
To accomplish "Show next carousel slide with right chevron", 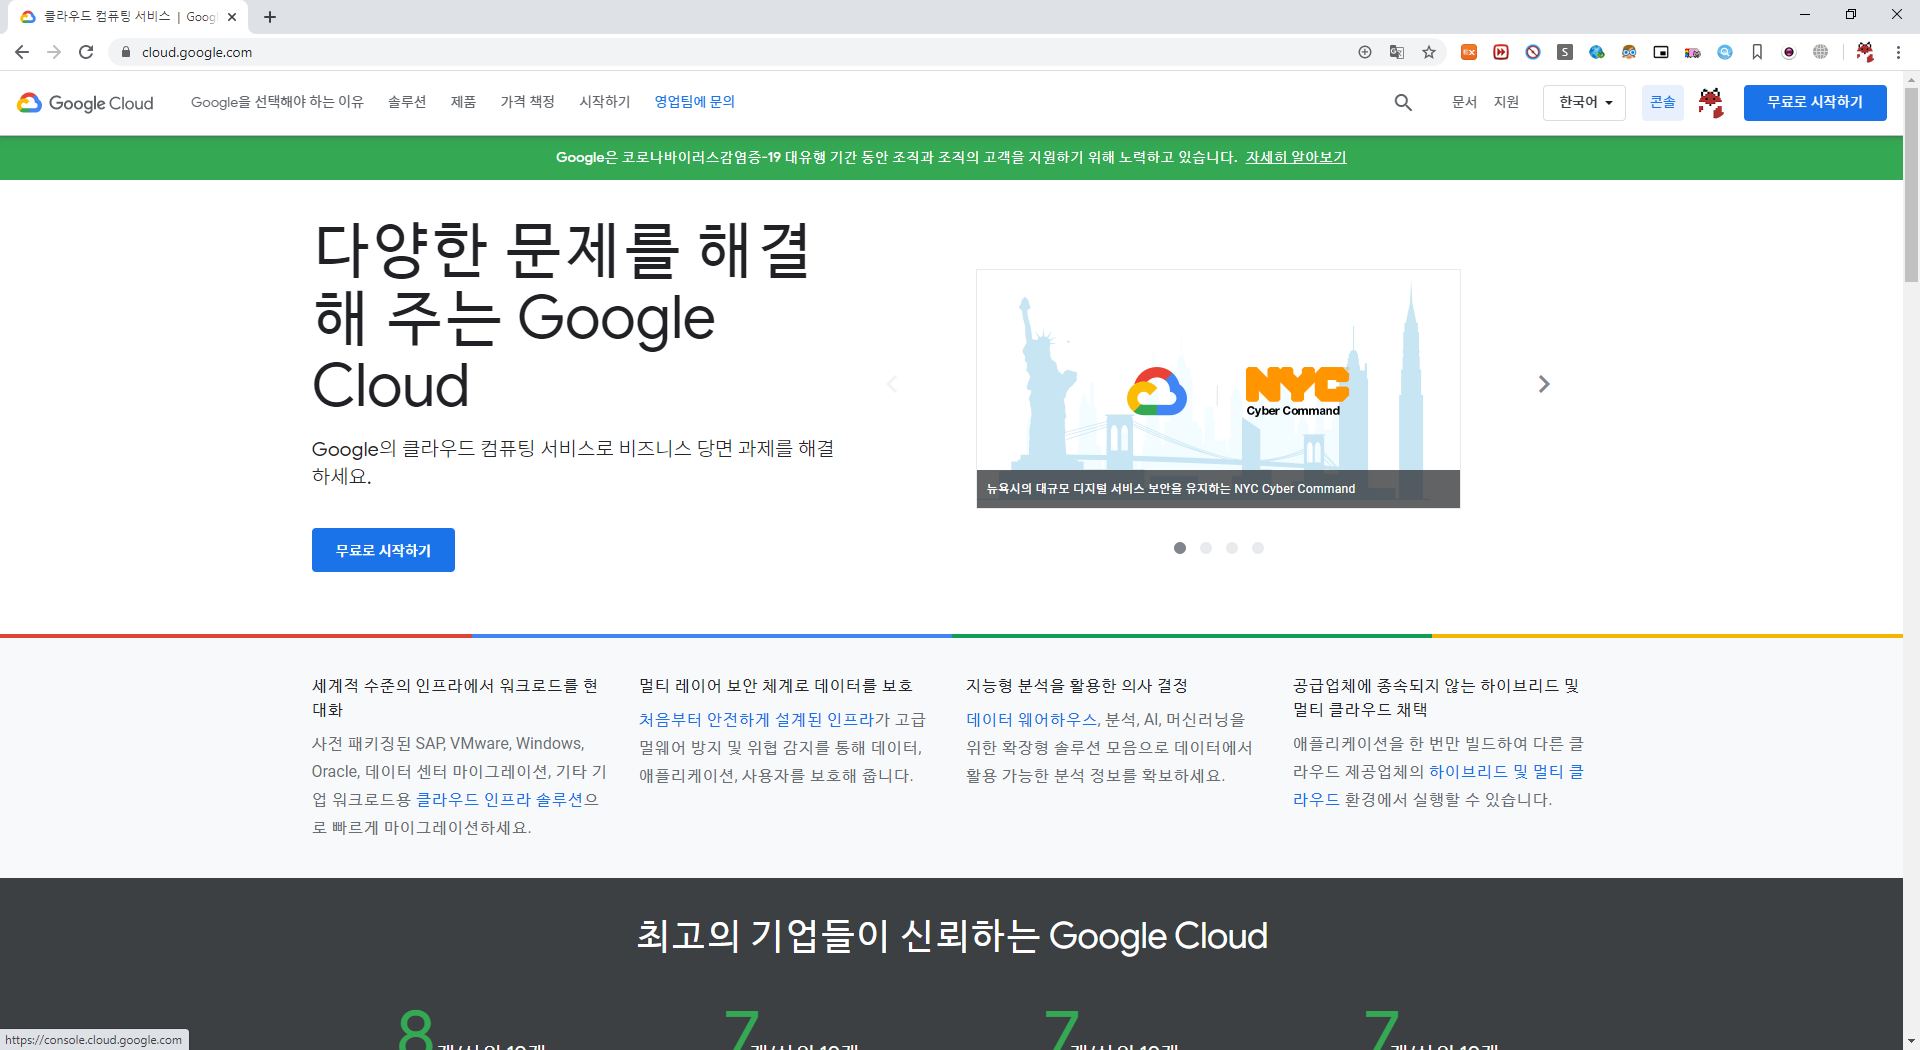I will (x=1544, y=384).
